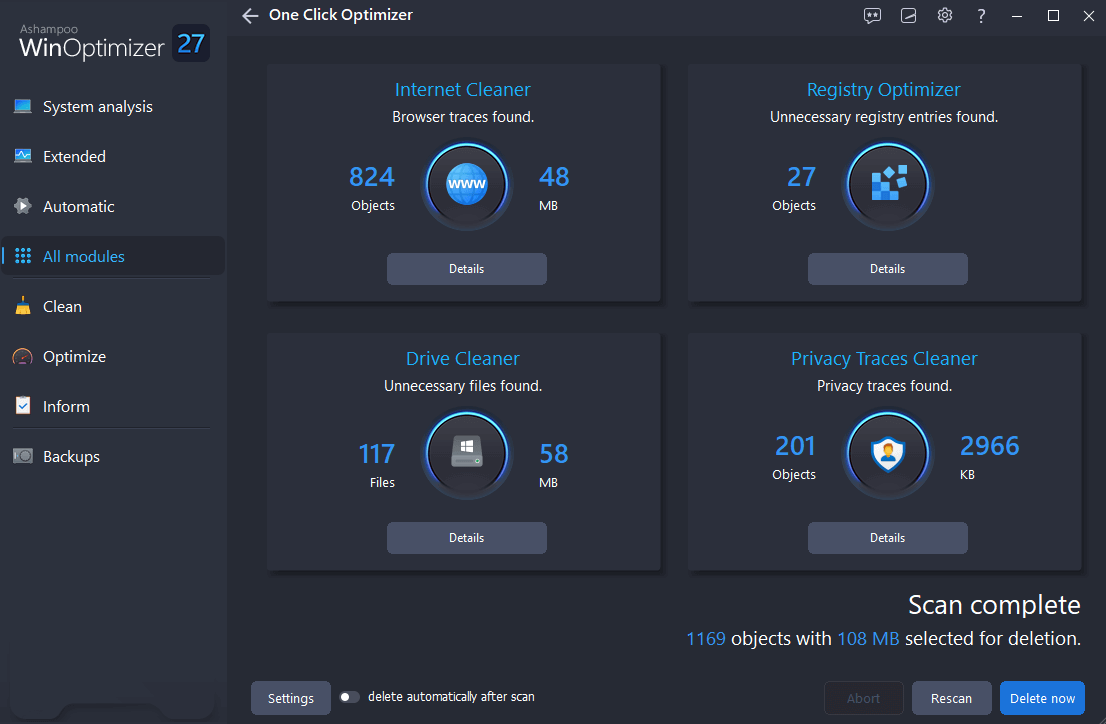Start a new scan with Rescan
The height and width of the screenshot is (724, 1106).
tap(951, 697)
